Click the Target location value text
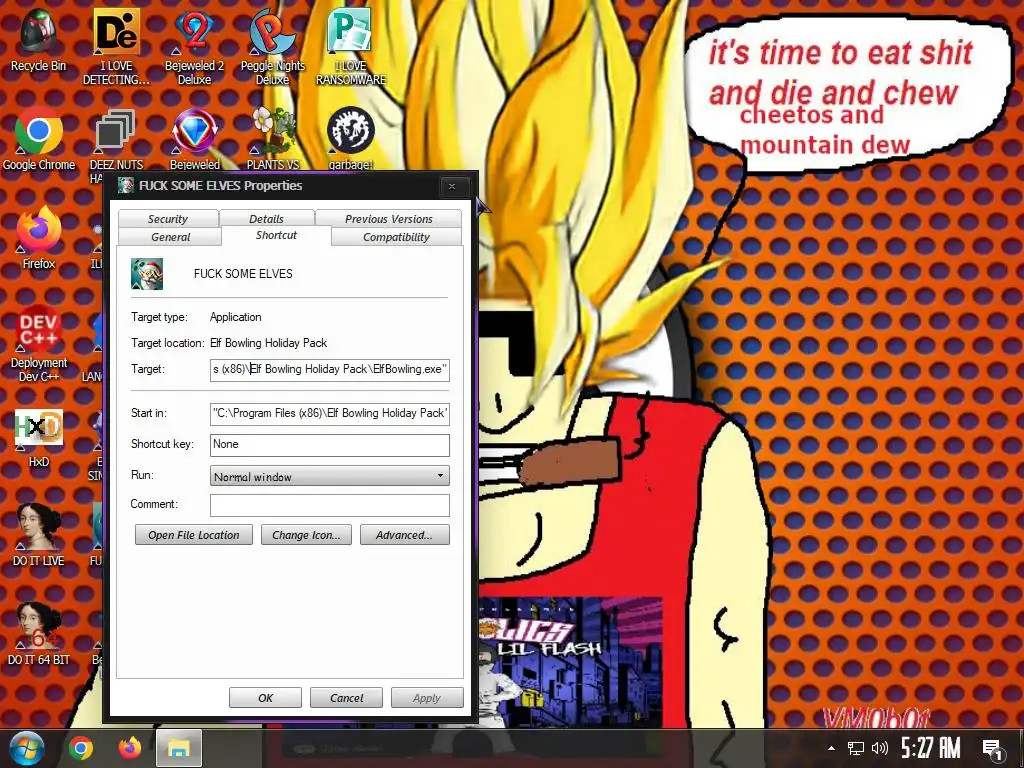 pos(268,343)
